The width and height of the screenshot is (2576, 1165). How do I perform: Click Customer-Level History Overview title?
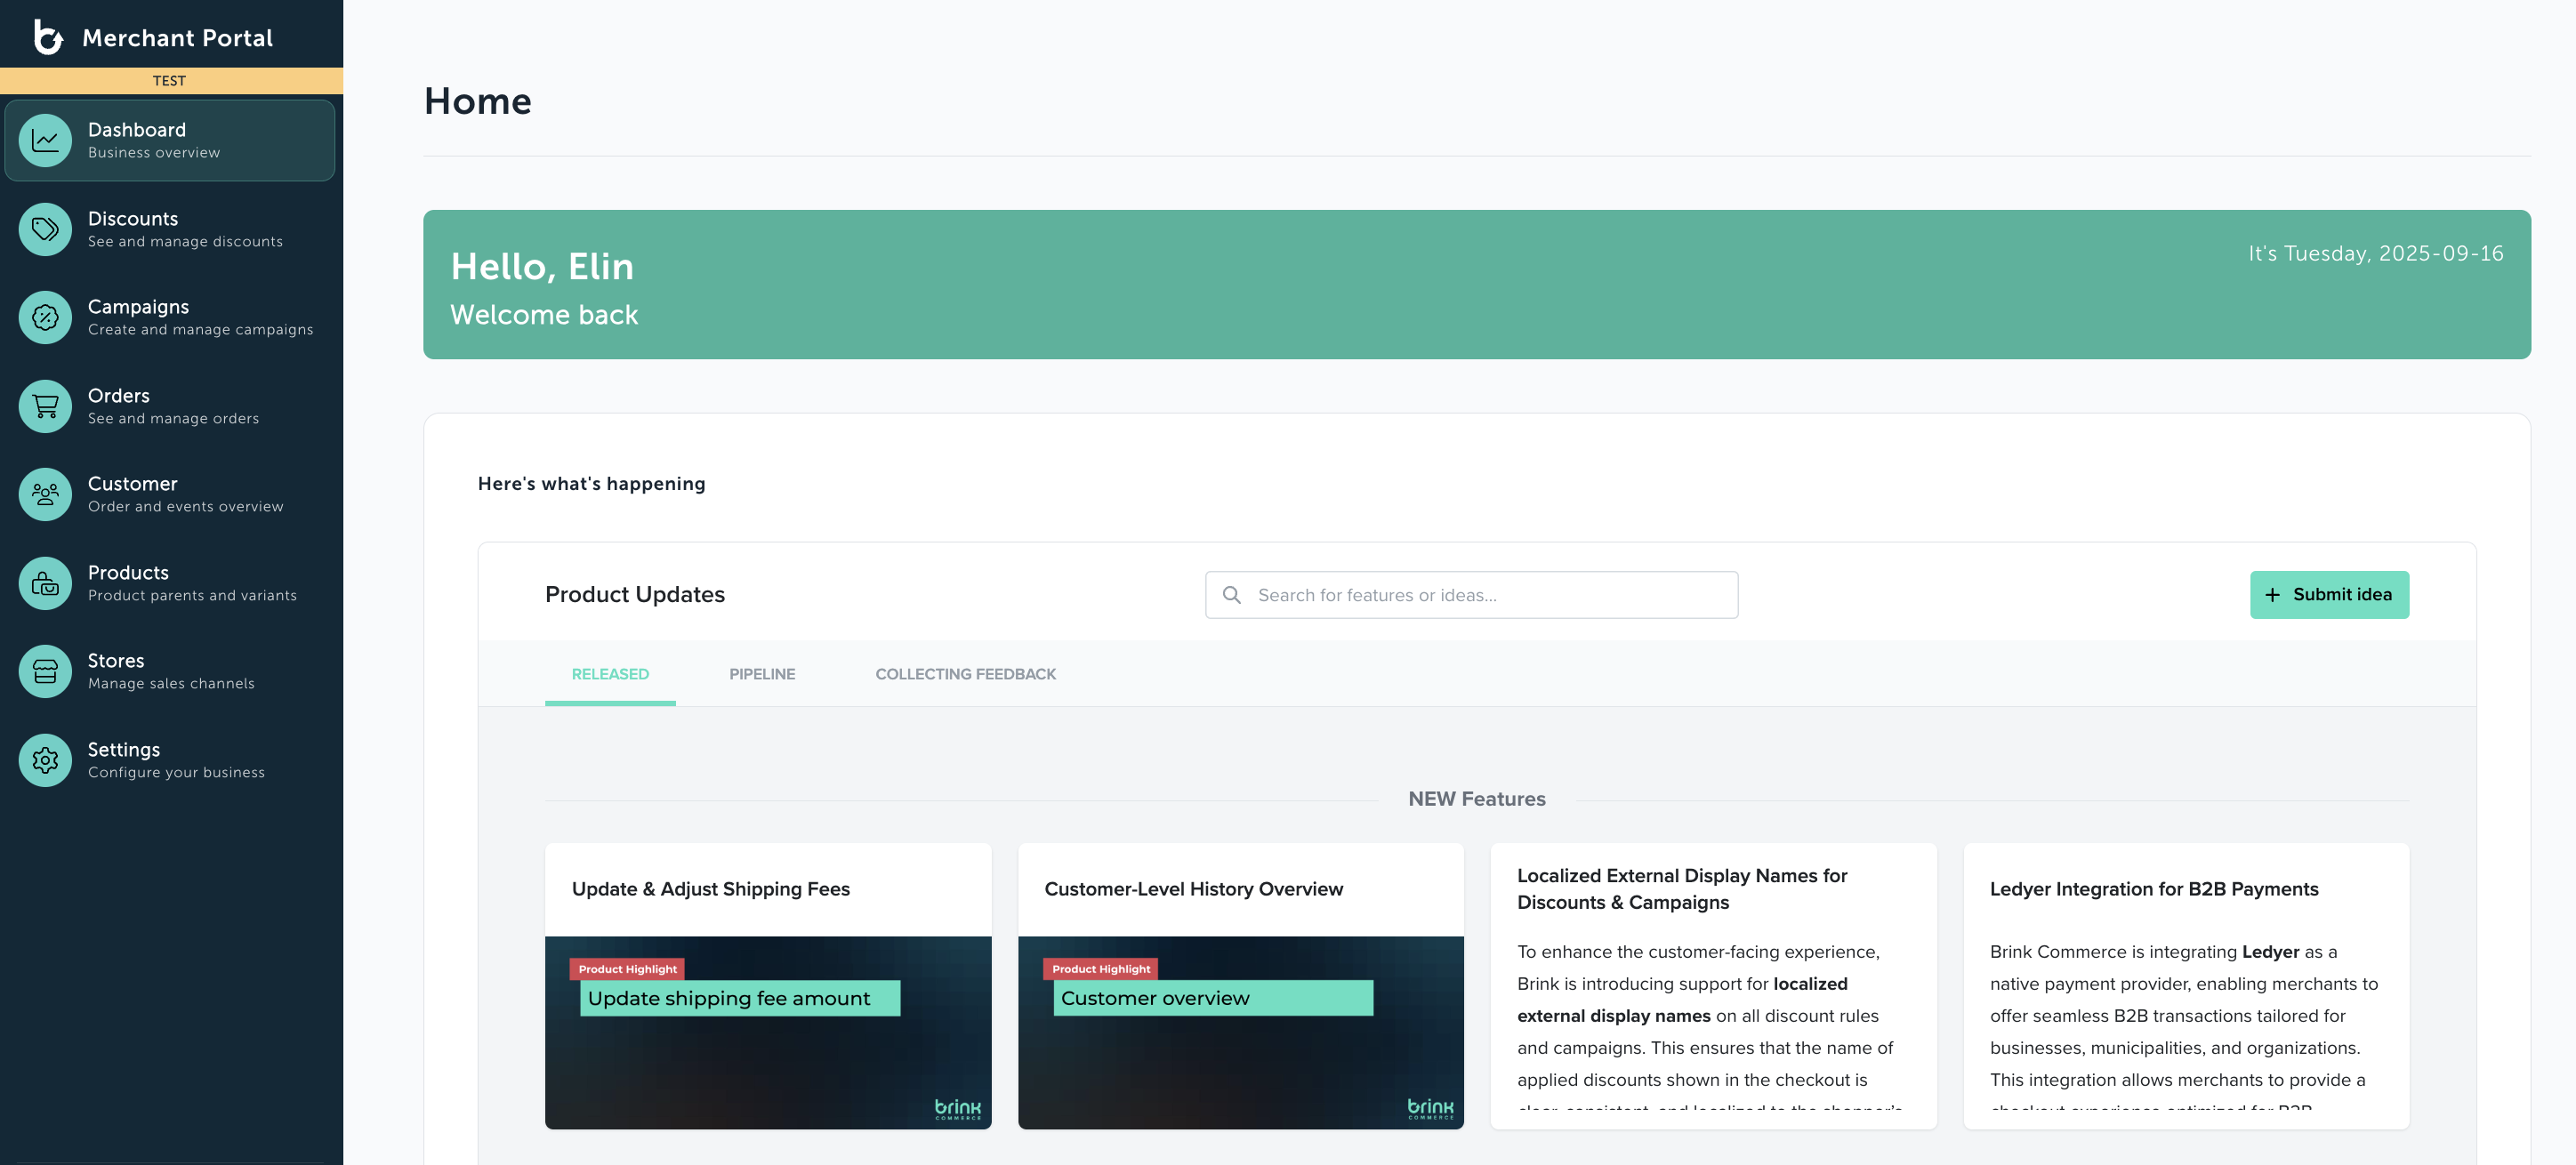point(1193,889)
